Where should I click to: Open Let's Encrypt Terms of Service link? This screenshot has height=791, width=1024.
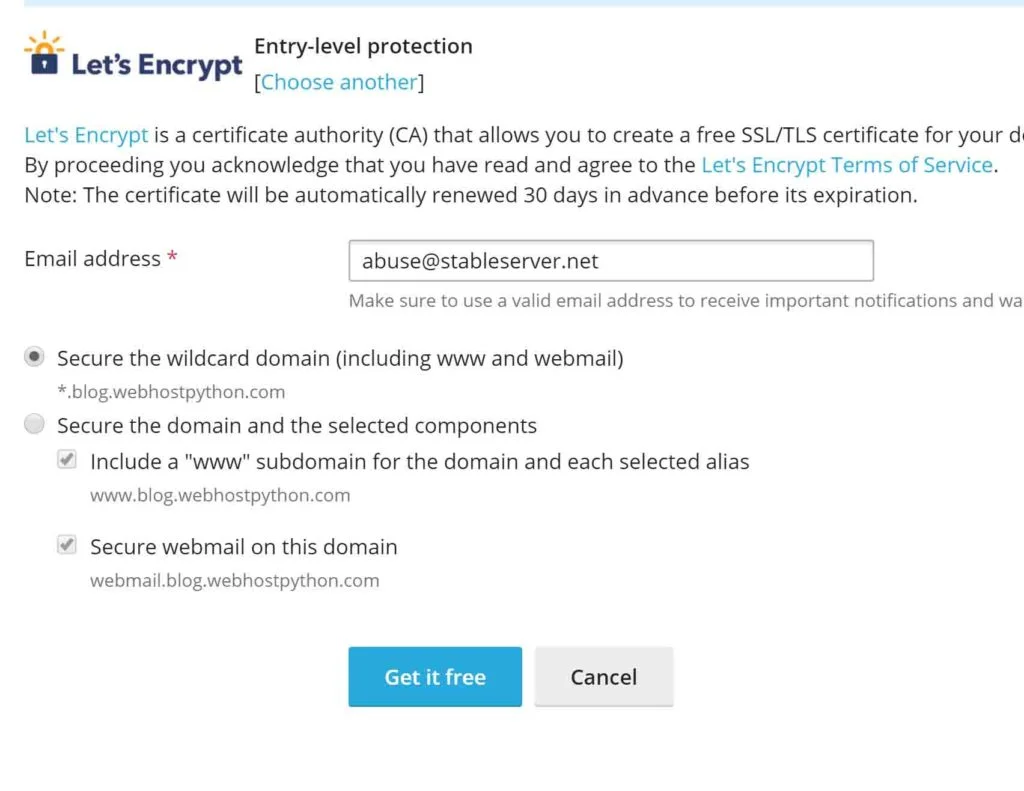[x=847, y=165]
